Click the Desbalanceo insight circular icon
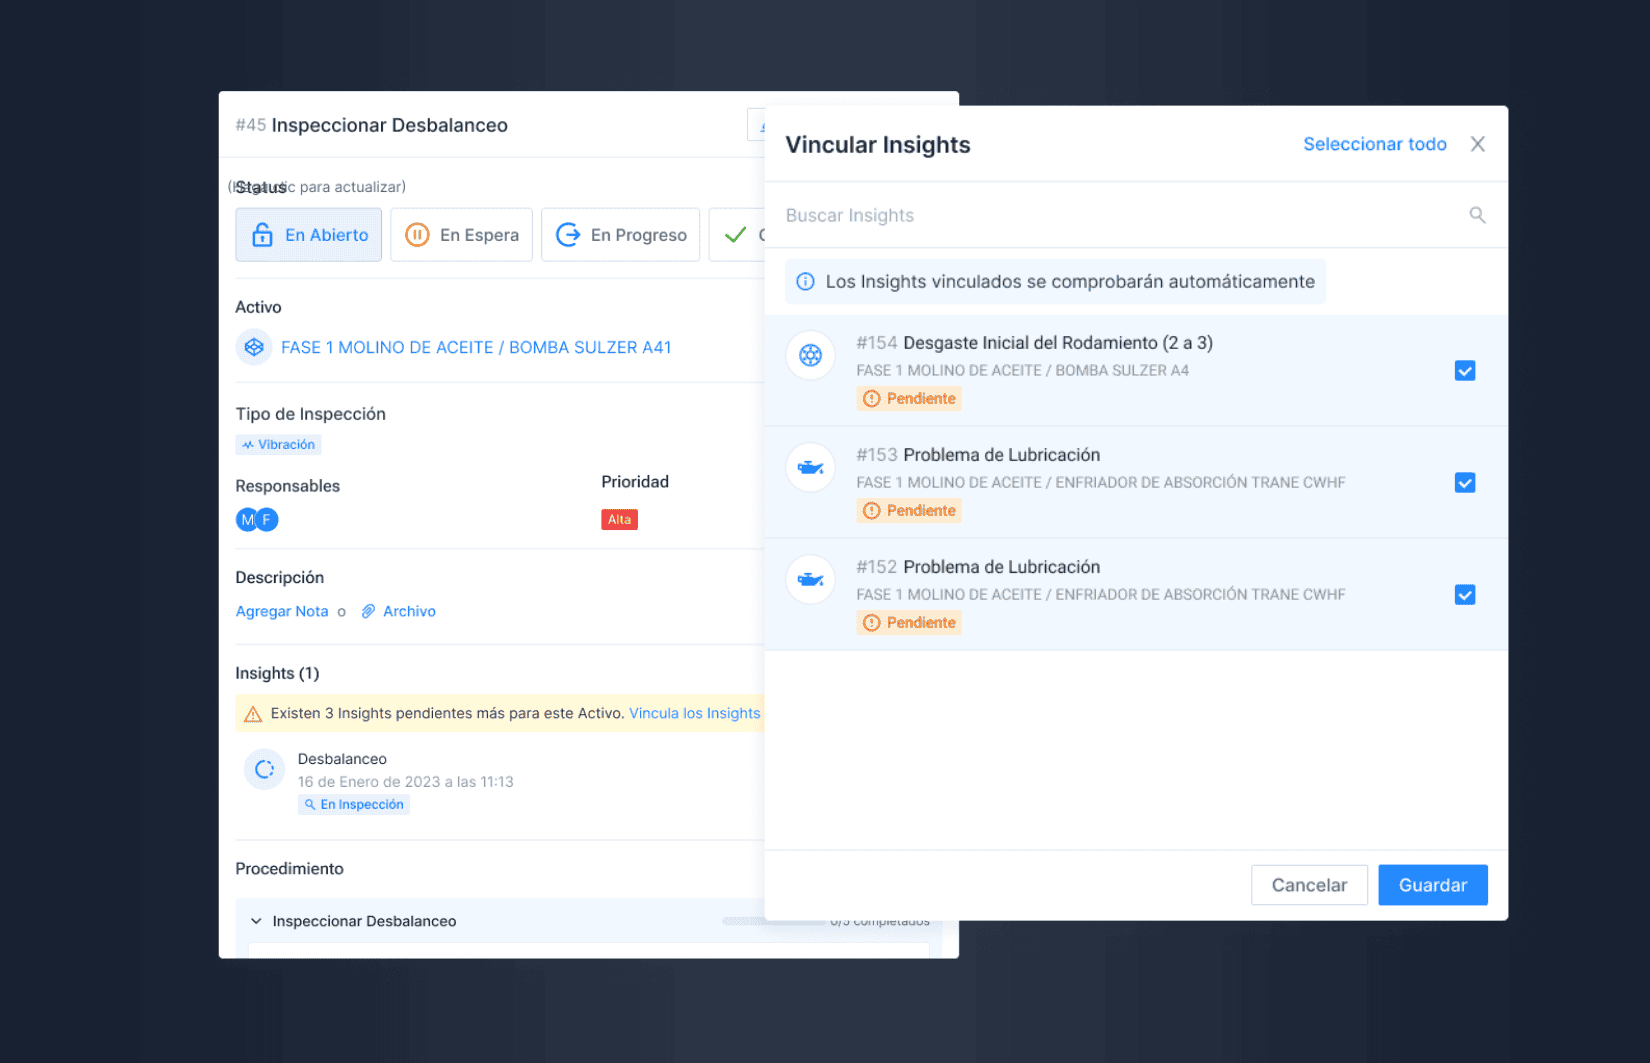 point(265,769)
